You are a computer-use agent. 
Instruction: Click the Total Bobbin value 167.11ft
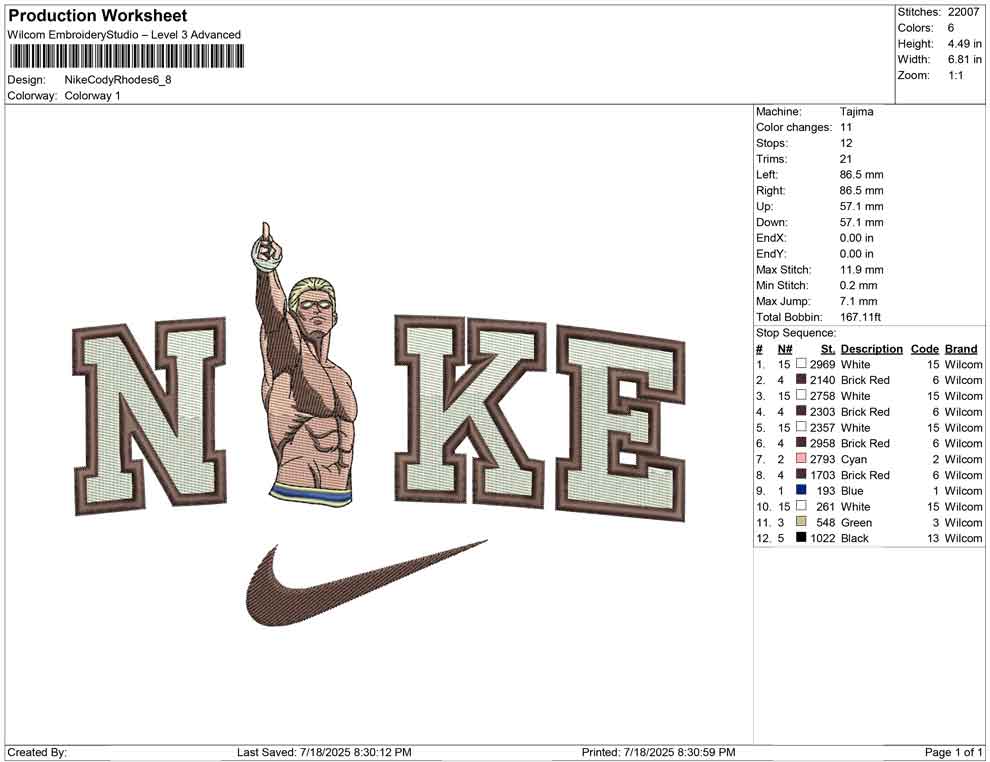[860, 317]
